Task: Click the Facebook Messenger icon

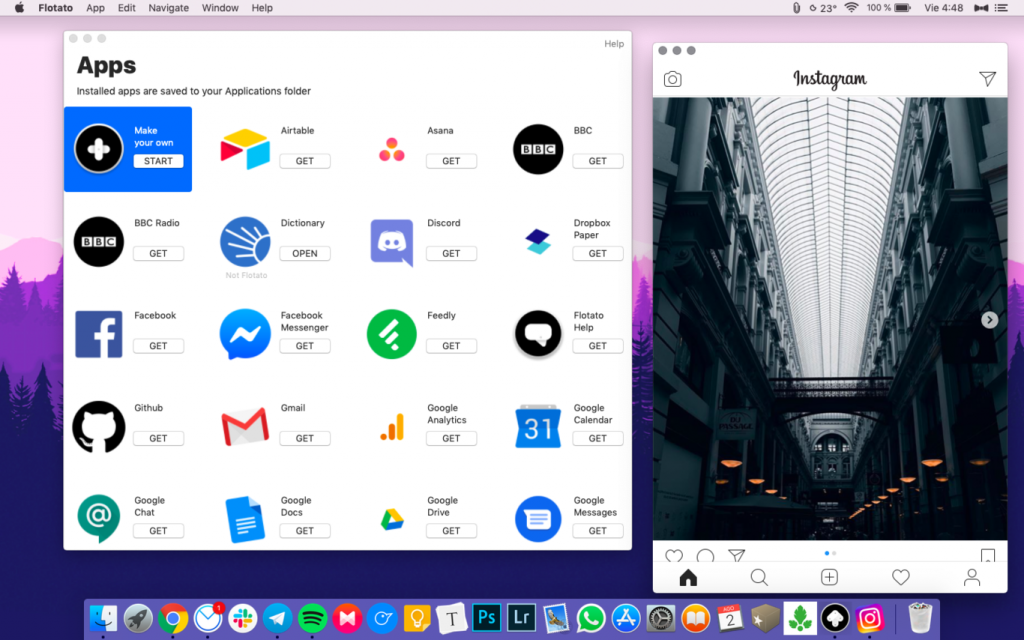Action: (245, 334)
